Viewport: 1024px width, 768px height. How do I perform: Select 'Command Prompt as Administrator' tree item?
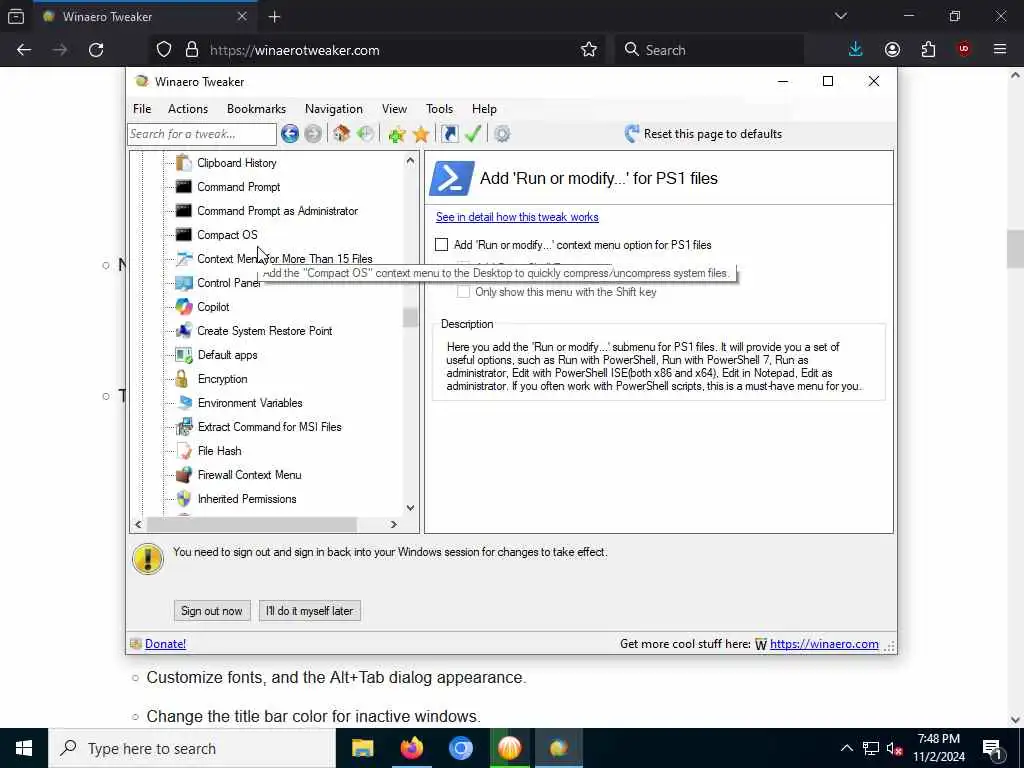pyautogui.click(x=278, y=211)
